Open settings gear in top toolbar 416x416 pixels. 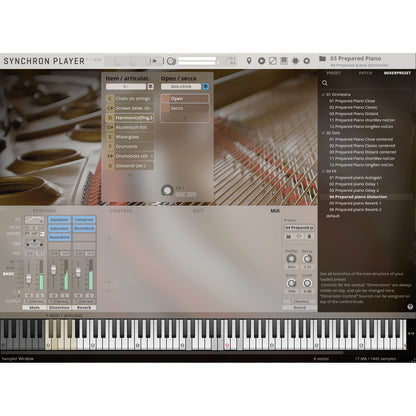pyautogui.click(x=307, y=61)
